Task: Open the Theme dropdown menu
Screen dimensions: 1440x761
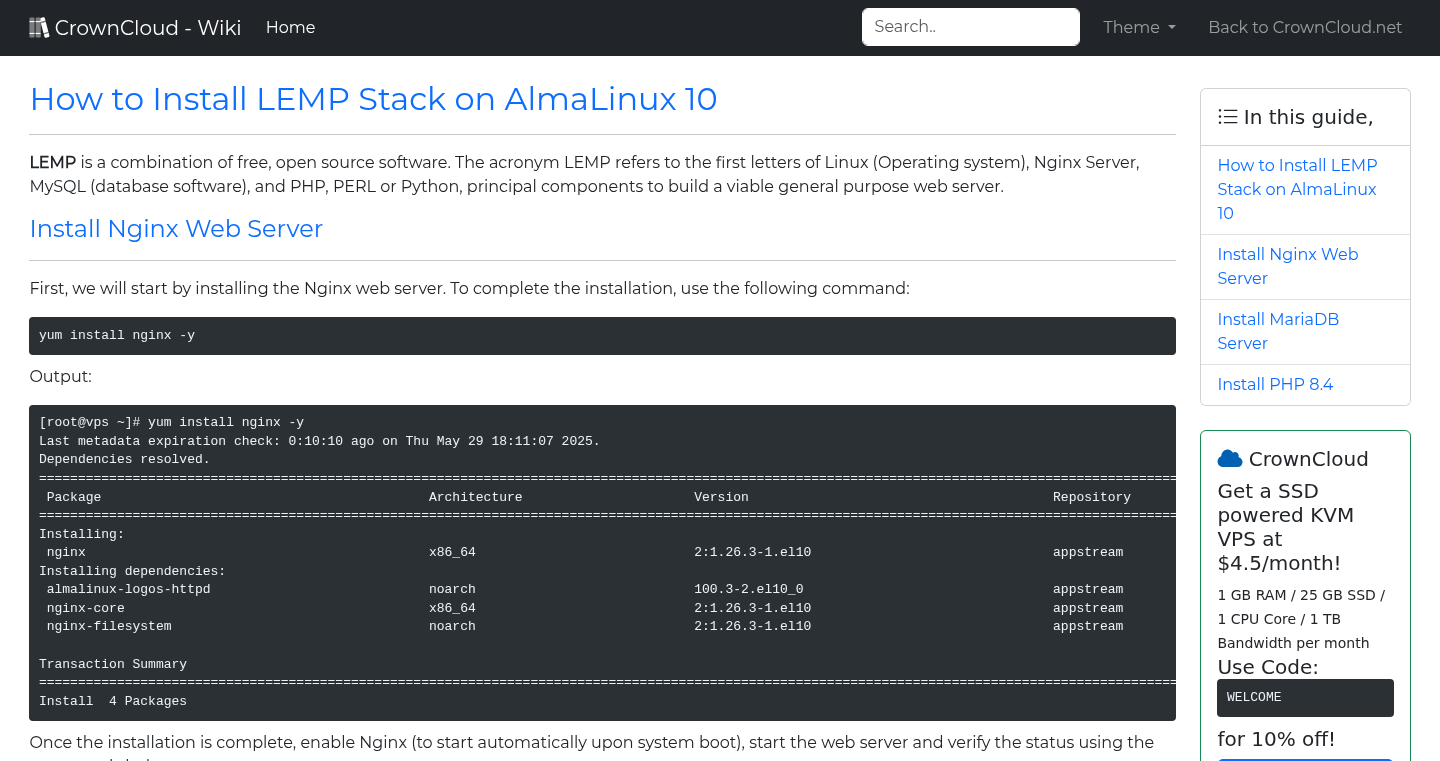Action: pos(1139,27)
